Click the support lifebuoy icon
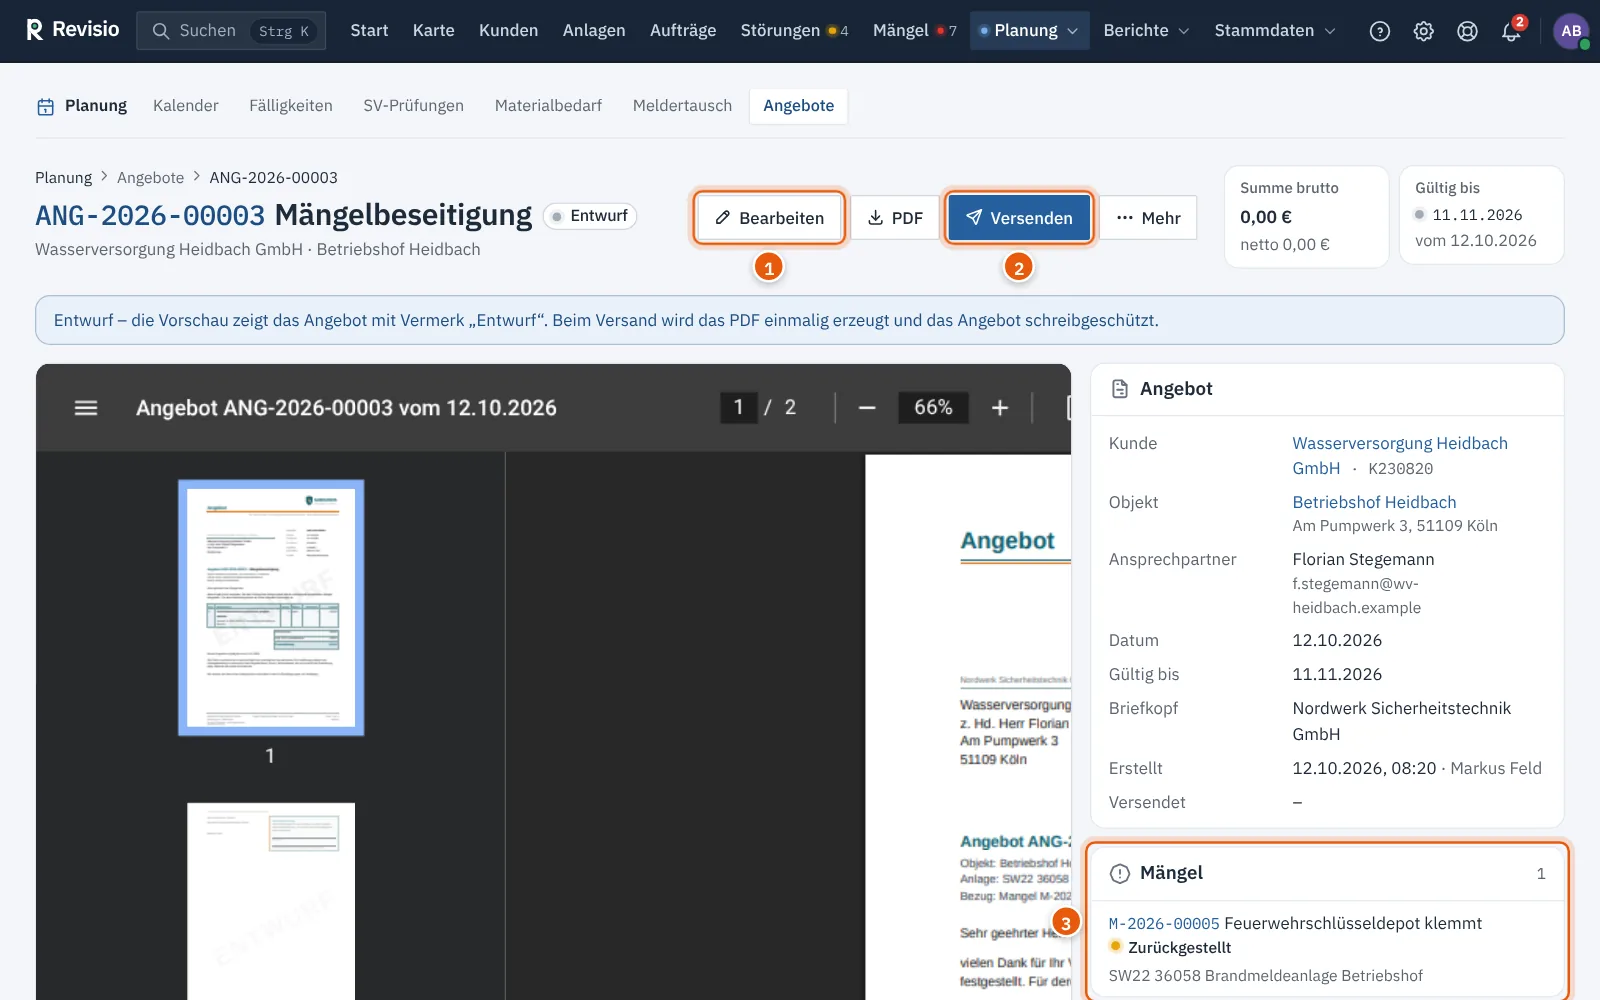Image resolution: width=1600 pixels, height=1000 pixels. tap(1467, 31)
